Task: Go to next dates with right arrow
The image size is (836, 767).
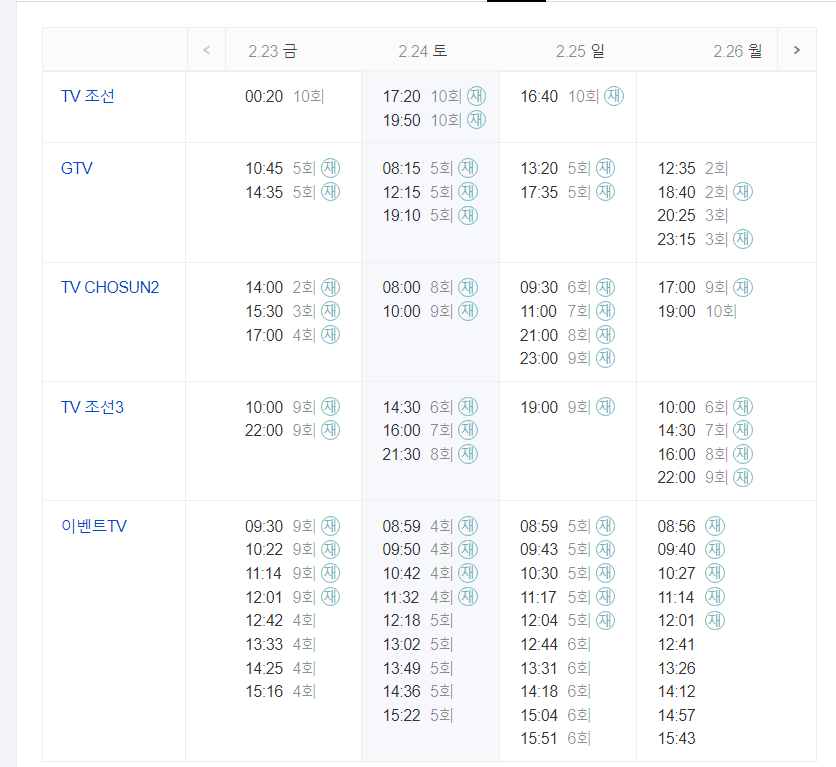Action: point(797,50)
